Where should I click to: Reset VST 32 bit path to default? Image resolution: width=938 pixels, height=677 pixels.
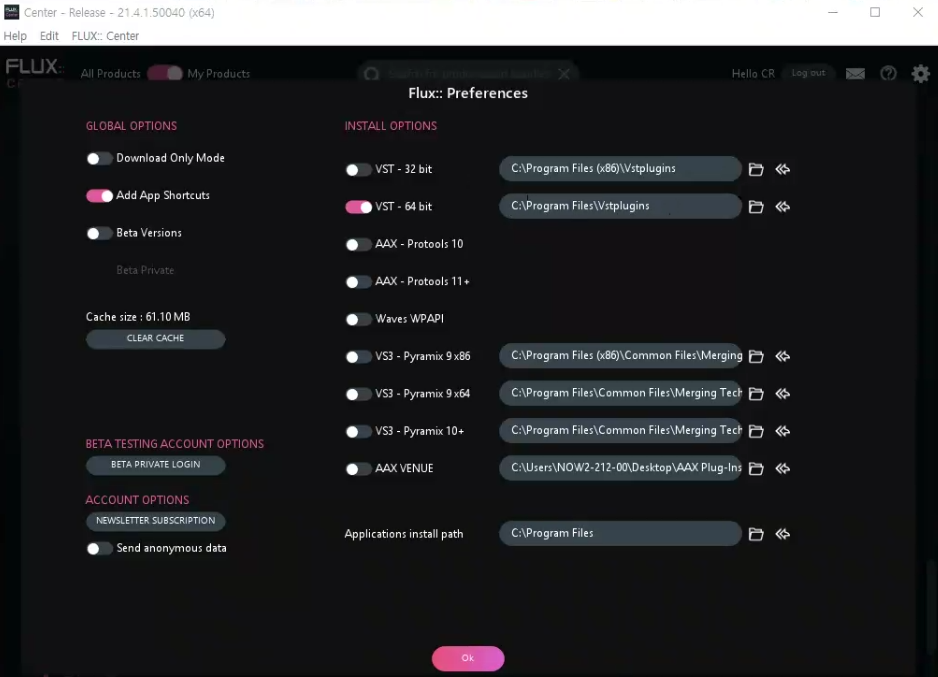(782, 169)
